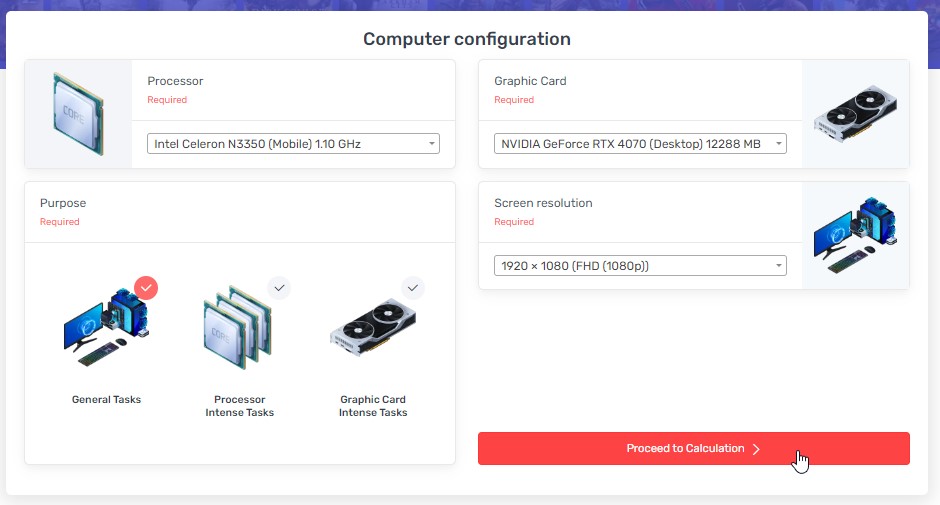Click the arrow icon in Proceed to Calculation
The height and width of the screenshot is (505, 940).
pos(757,449)
